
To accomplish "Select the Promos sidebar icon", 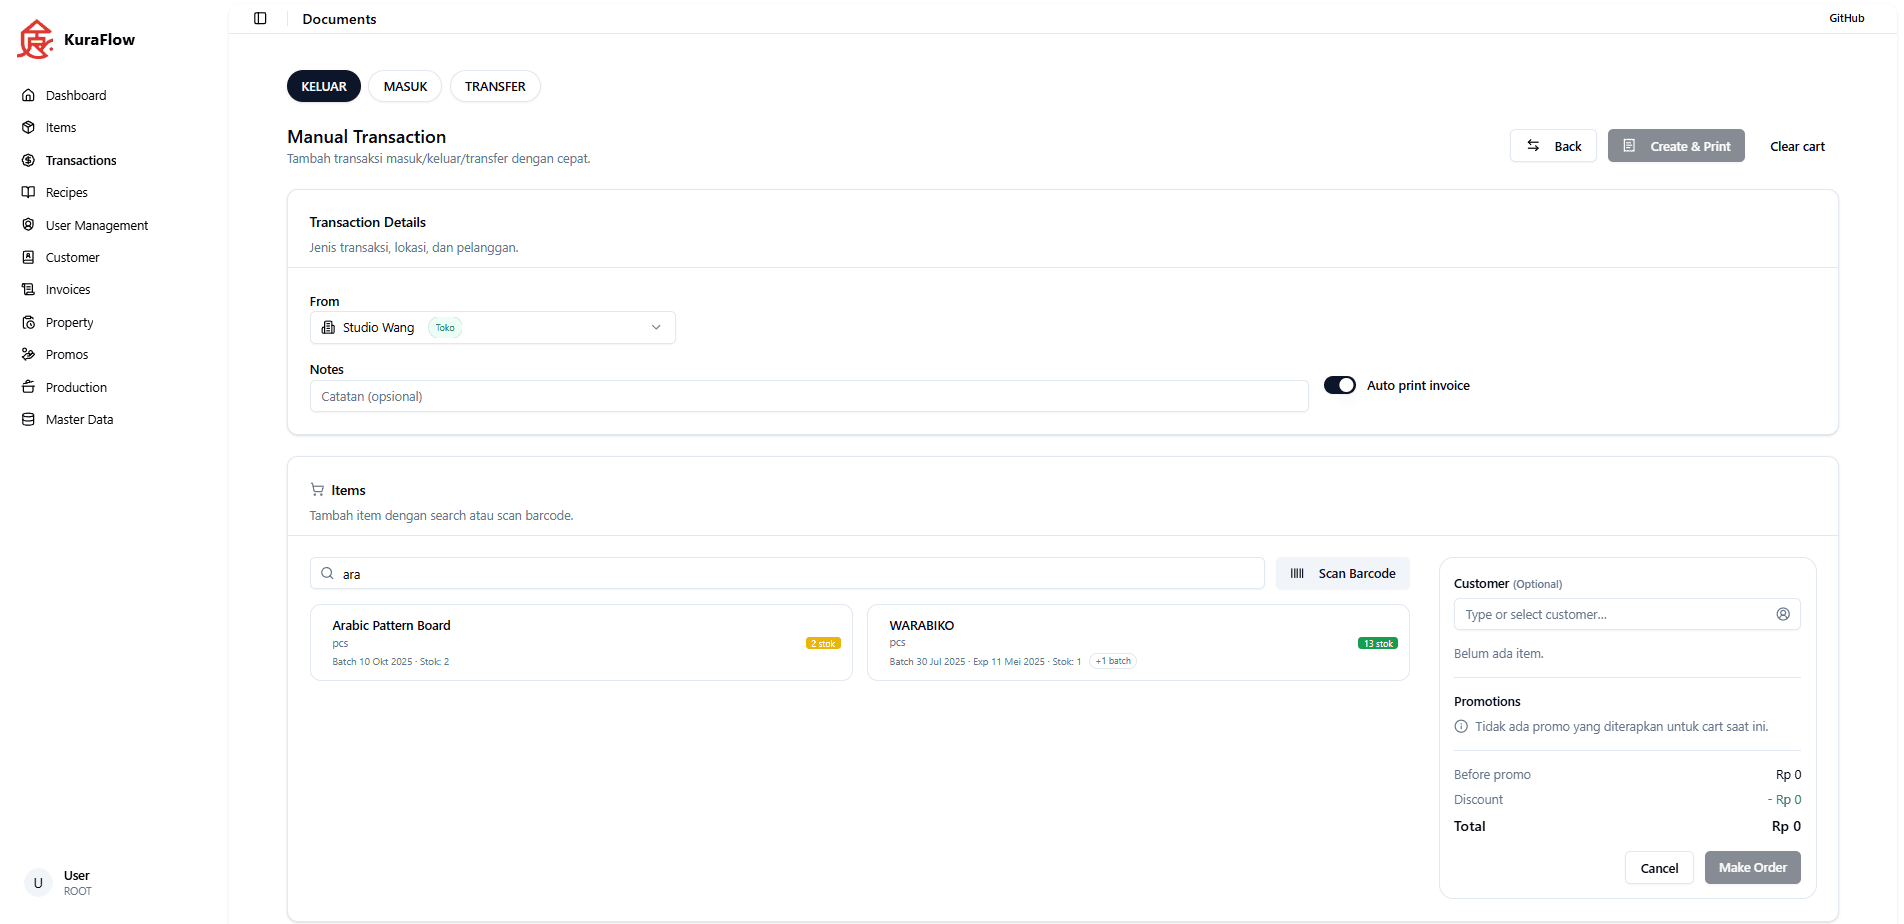I will pos(29,354).
